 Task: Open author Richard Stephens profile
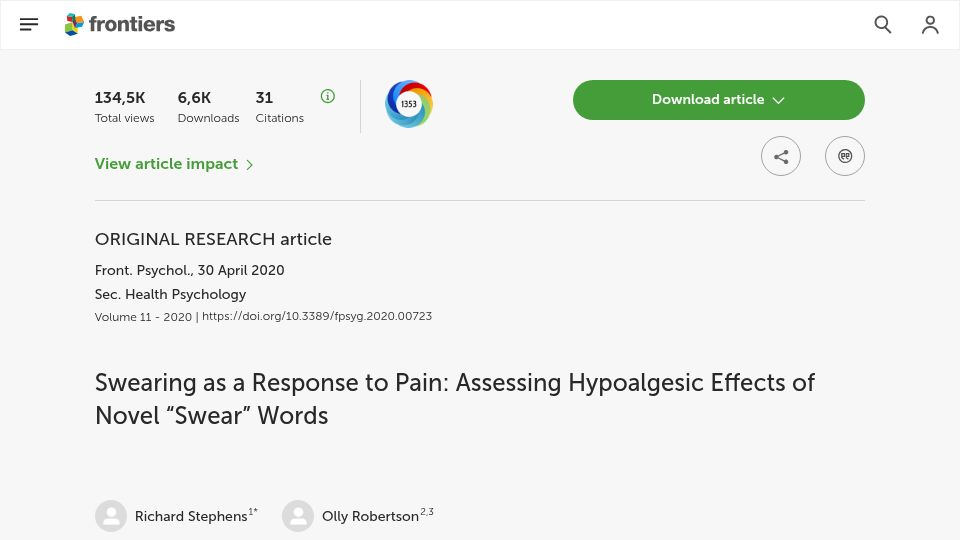pos(191,516)
